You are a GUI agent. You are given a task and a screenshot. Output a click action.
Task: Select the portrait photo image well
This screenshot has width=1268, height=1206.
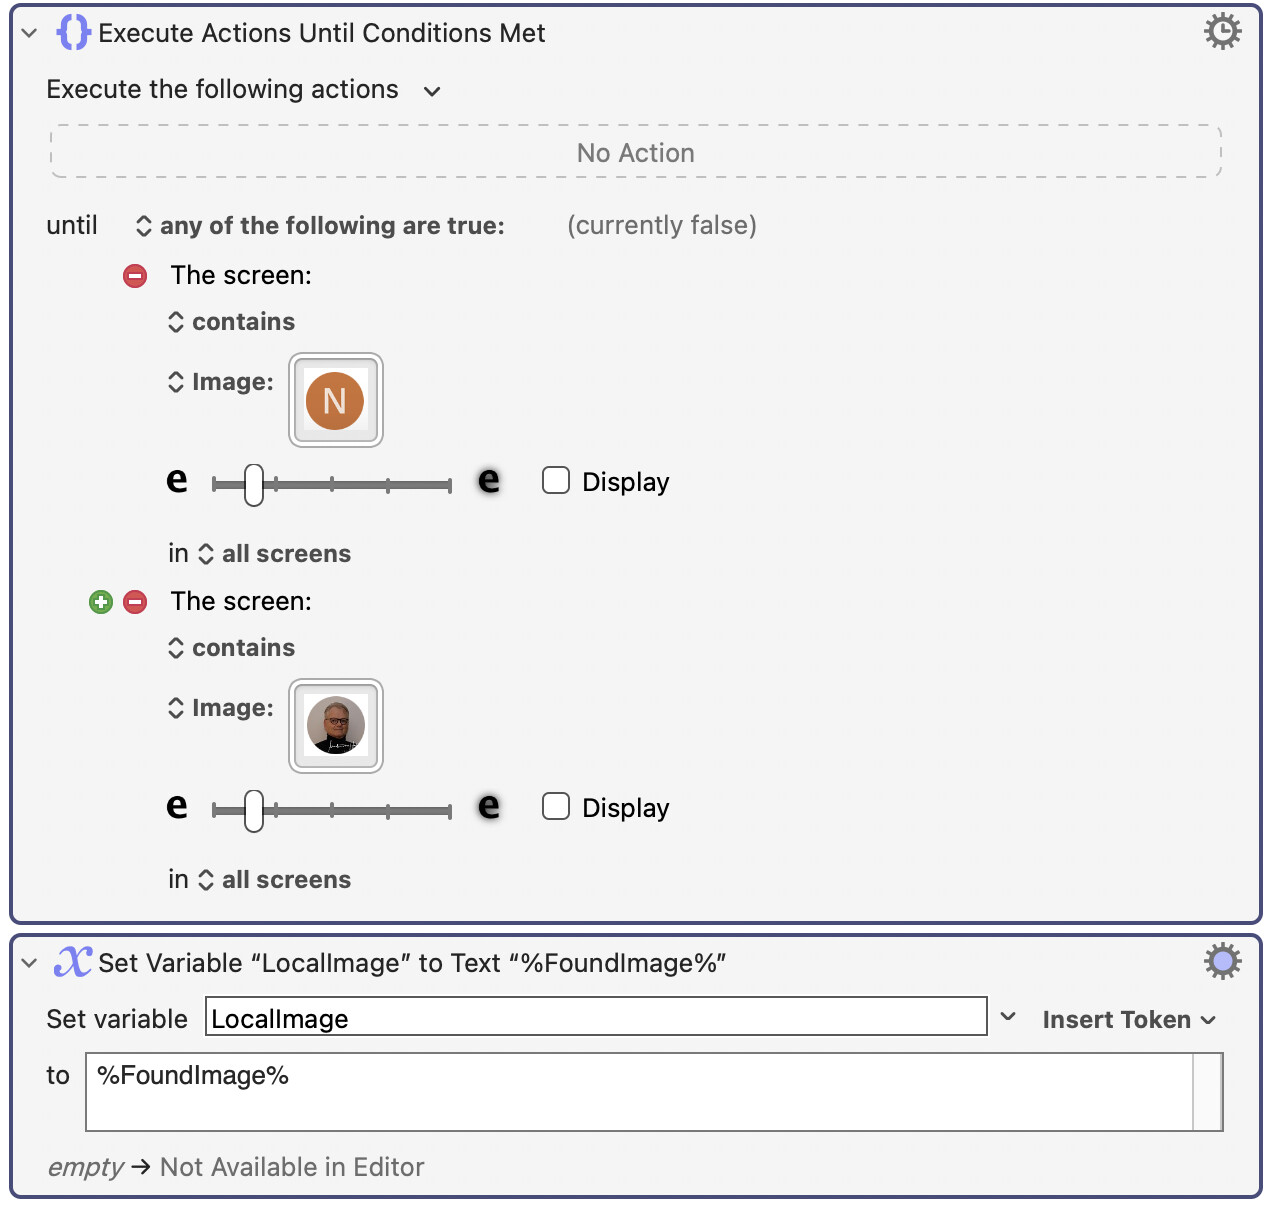tap(336, 726)
